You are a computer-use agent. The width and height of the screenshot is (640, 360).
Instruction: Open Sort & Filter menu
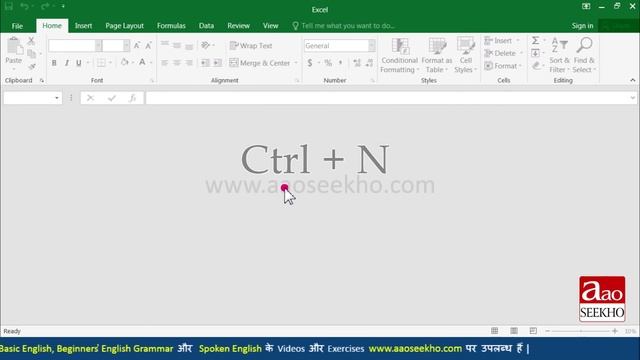[x=559, y=56]
